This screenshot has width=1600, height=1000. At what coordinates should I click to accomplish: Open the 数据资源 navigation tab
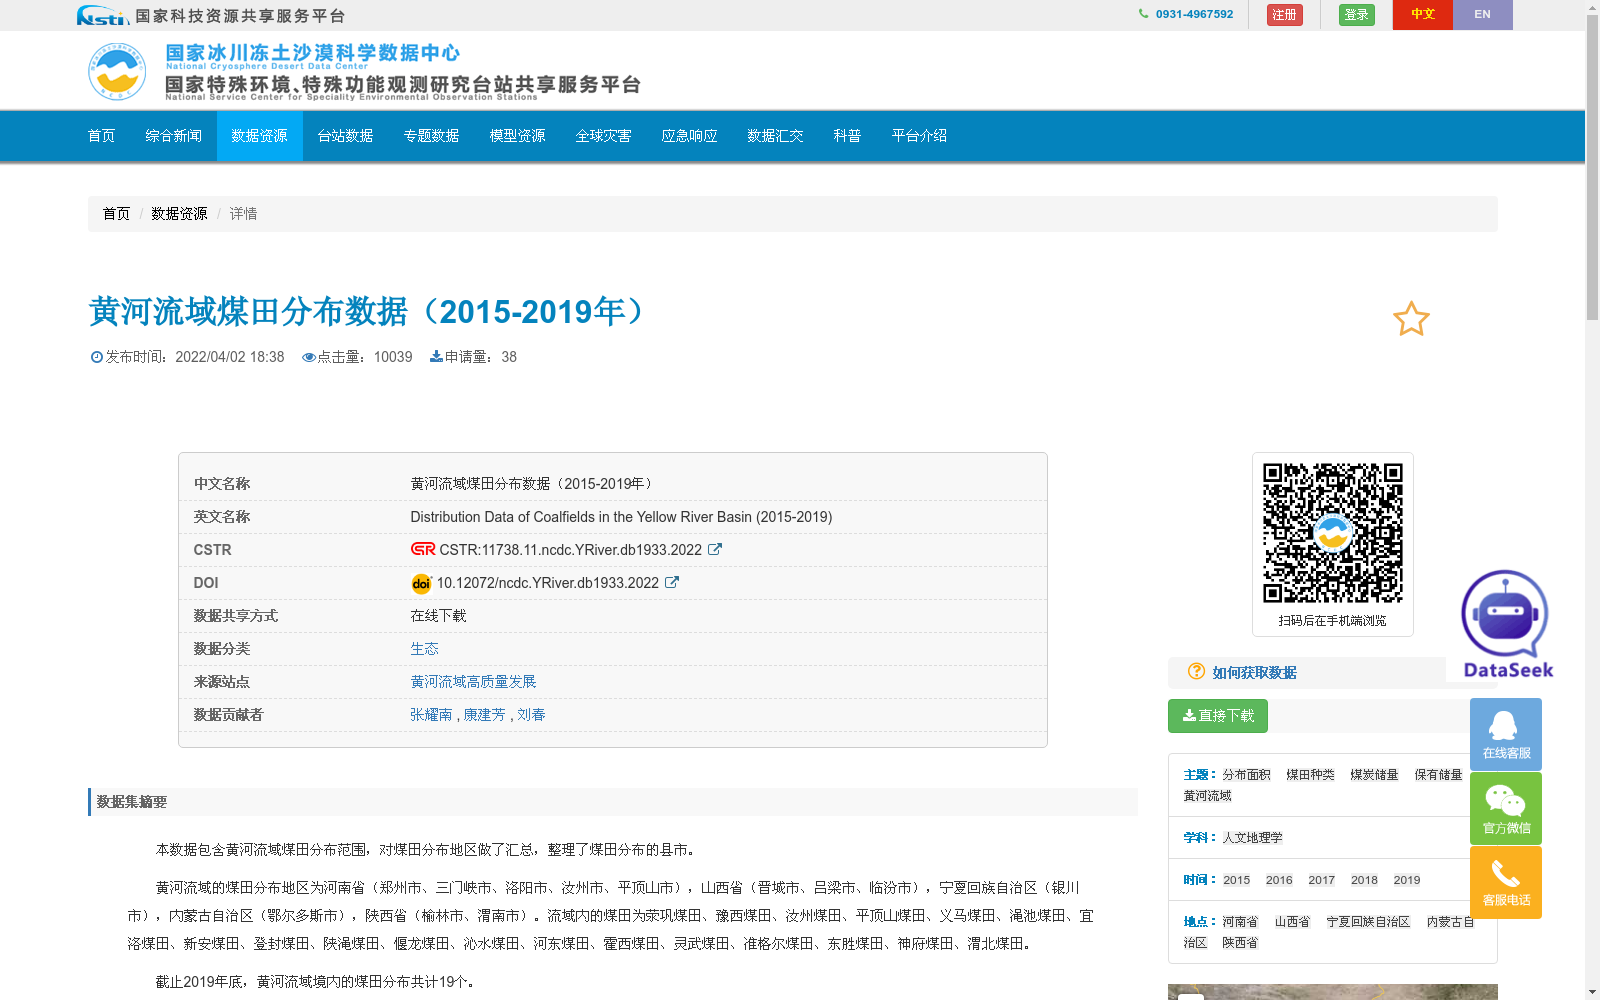[260, 136]
